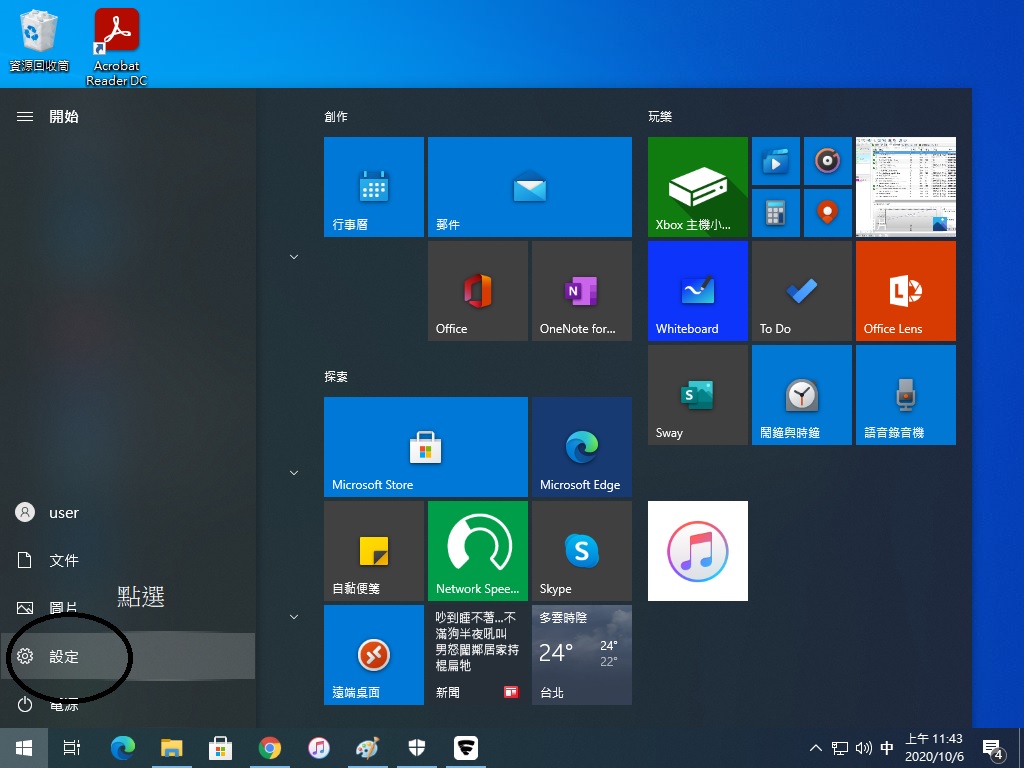The image size is (1024, 768).
Task: Launch the 遠端桌面 remote desktop tile
Action: (x=374, y=655)
